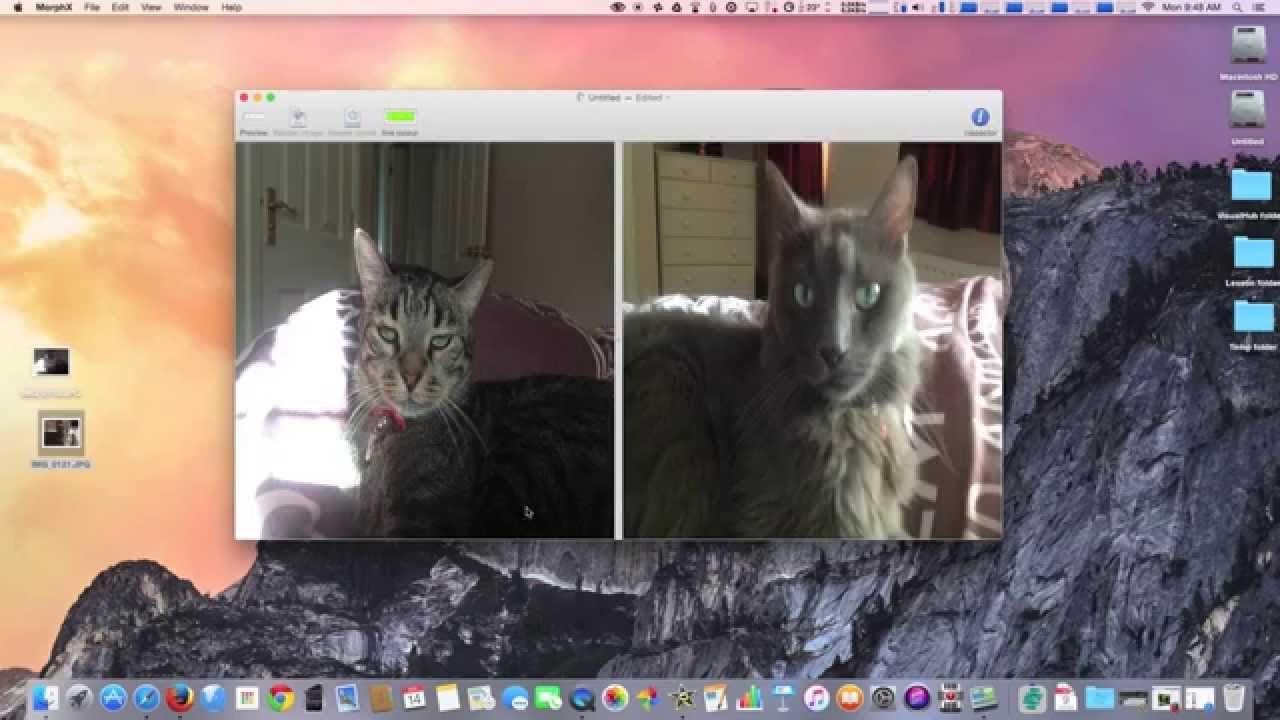Open the Calendar icon in the Dock

[414, 697]
